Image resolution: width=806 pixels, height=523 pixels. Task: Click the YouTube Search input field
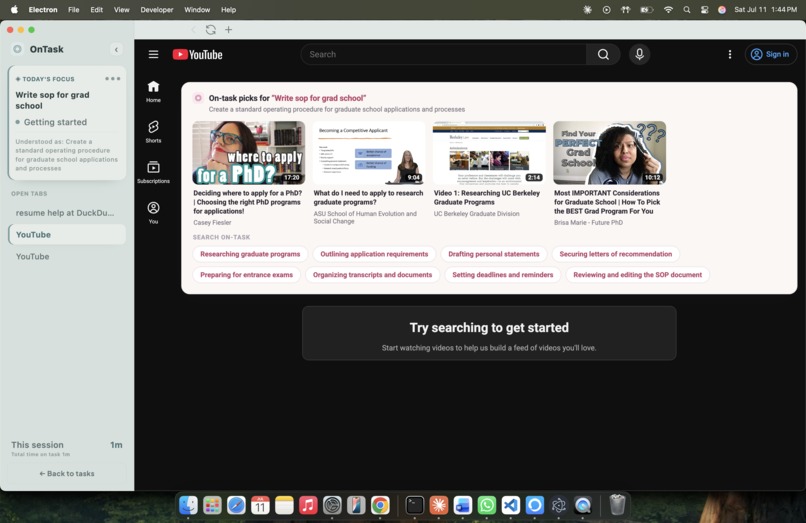[x=444, y=55]
